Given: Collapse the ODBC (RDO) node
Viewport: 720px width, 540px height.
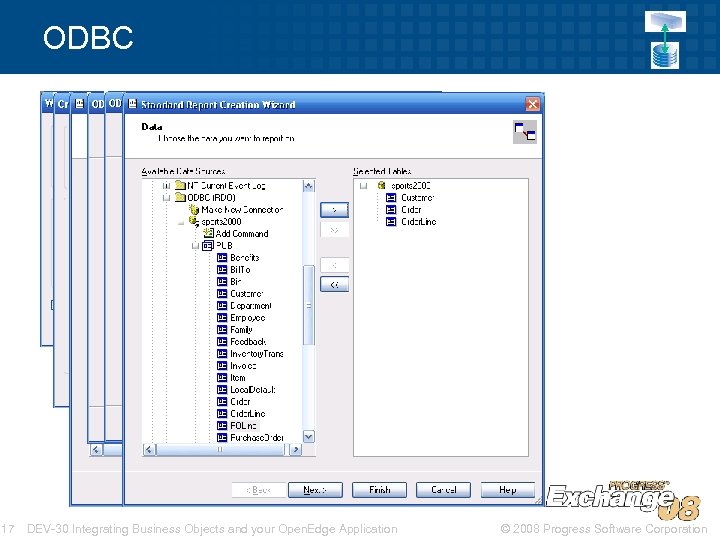Looking at the screenshot, I should click(x=167, y=197).
